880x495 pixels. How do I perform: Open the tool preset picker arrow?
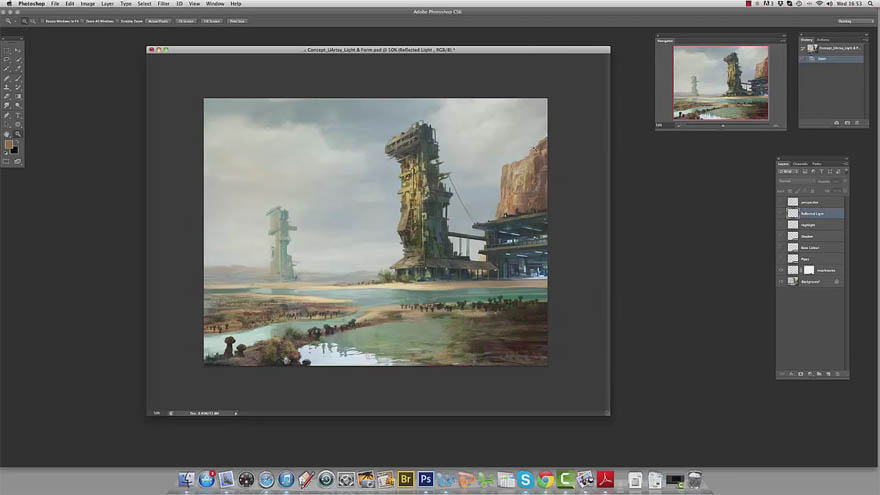click(15, 21)
